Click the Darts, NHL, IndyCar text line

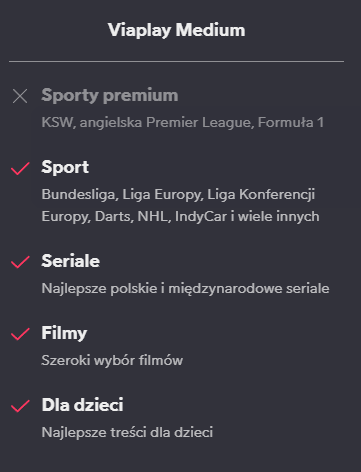(x=180, y=217)
